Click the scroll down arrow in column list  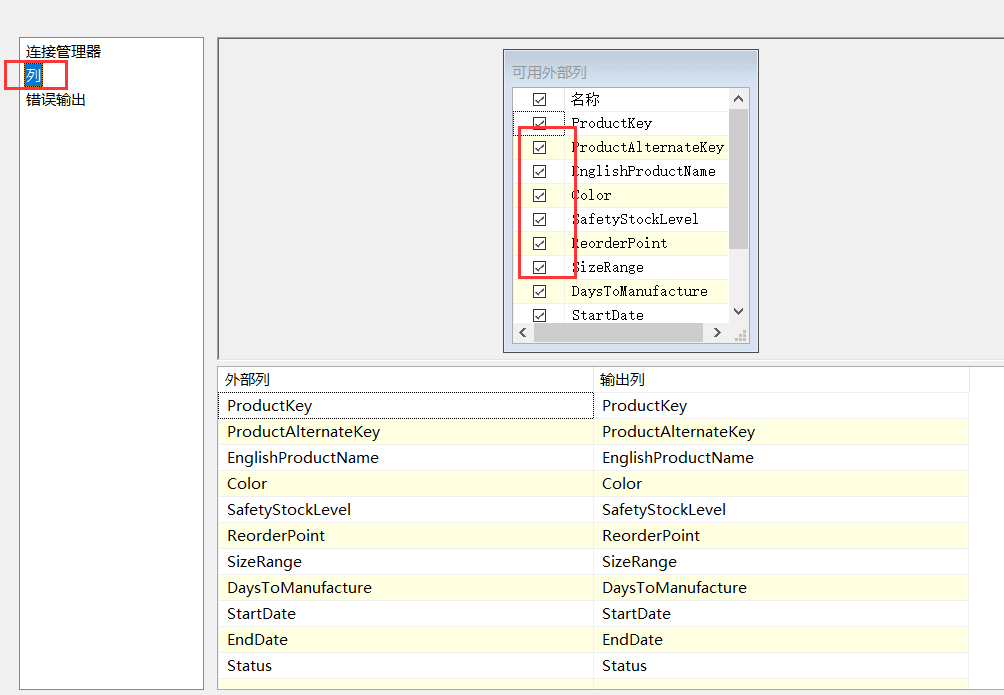(738, 311)
